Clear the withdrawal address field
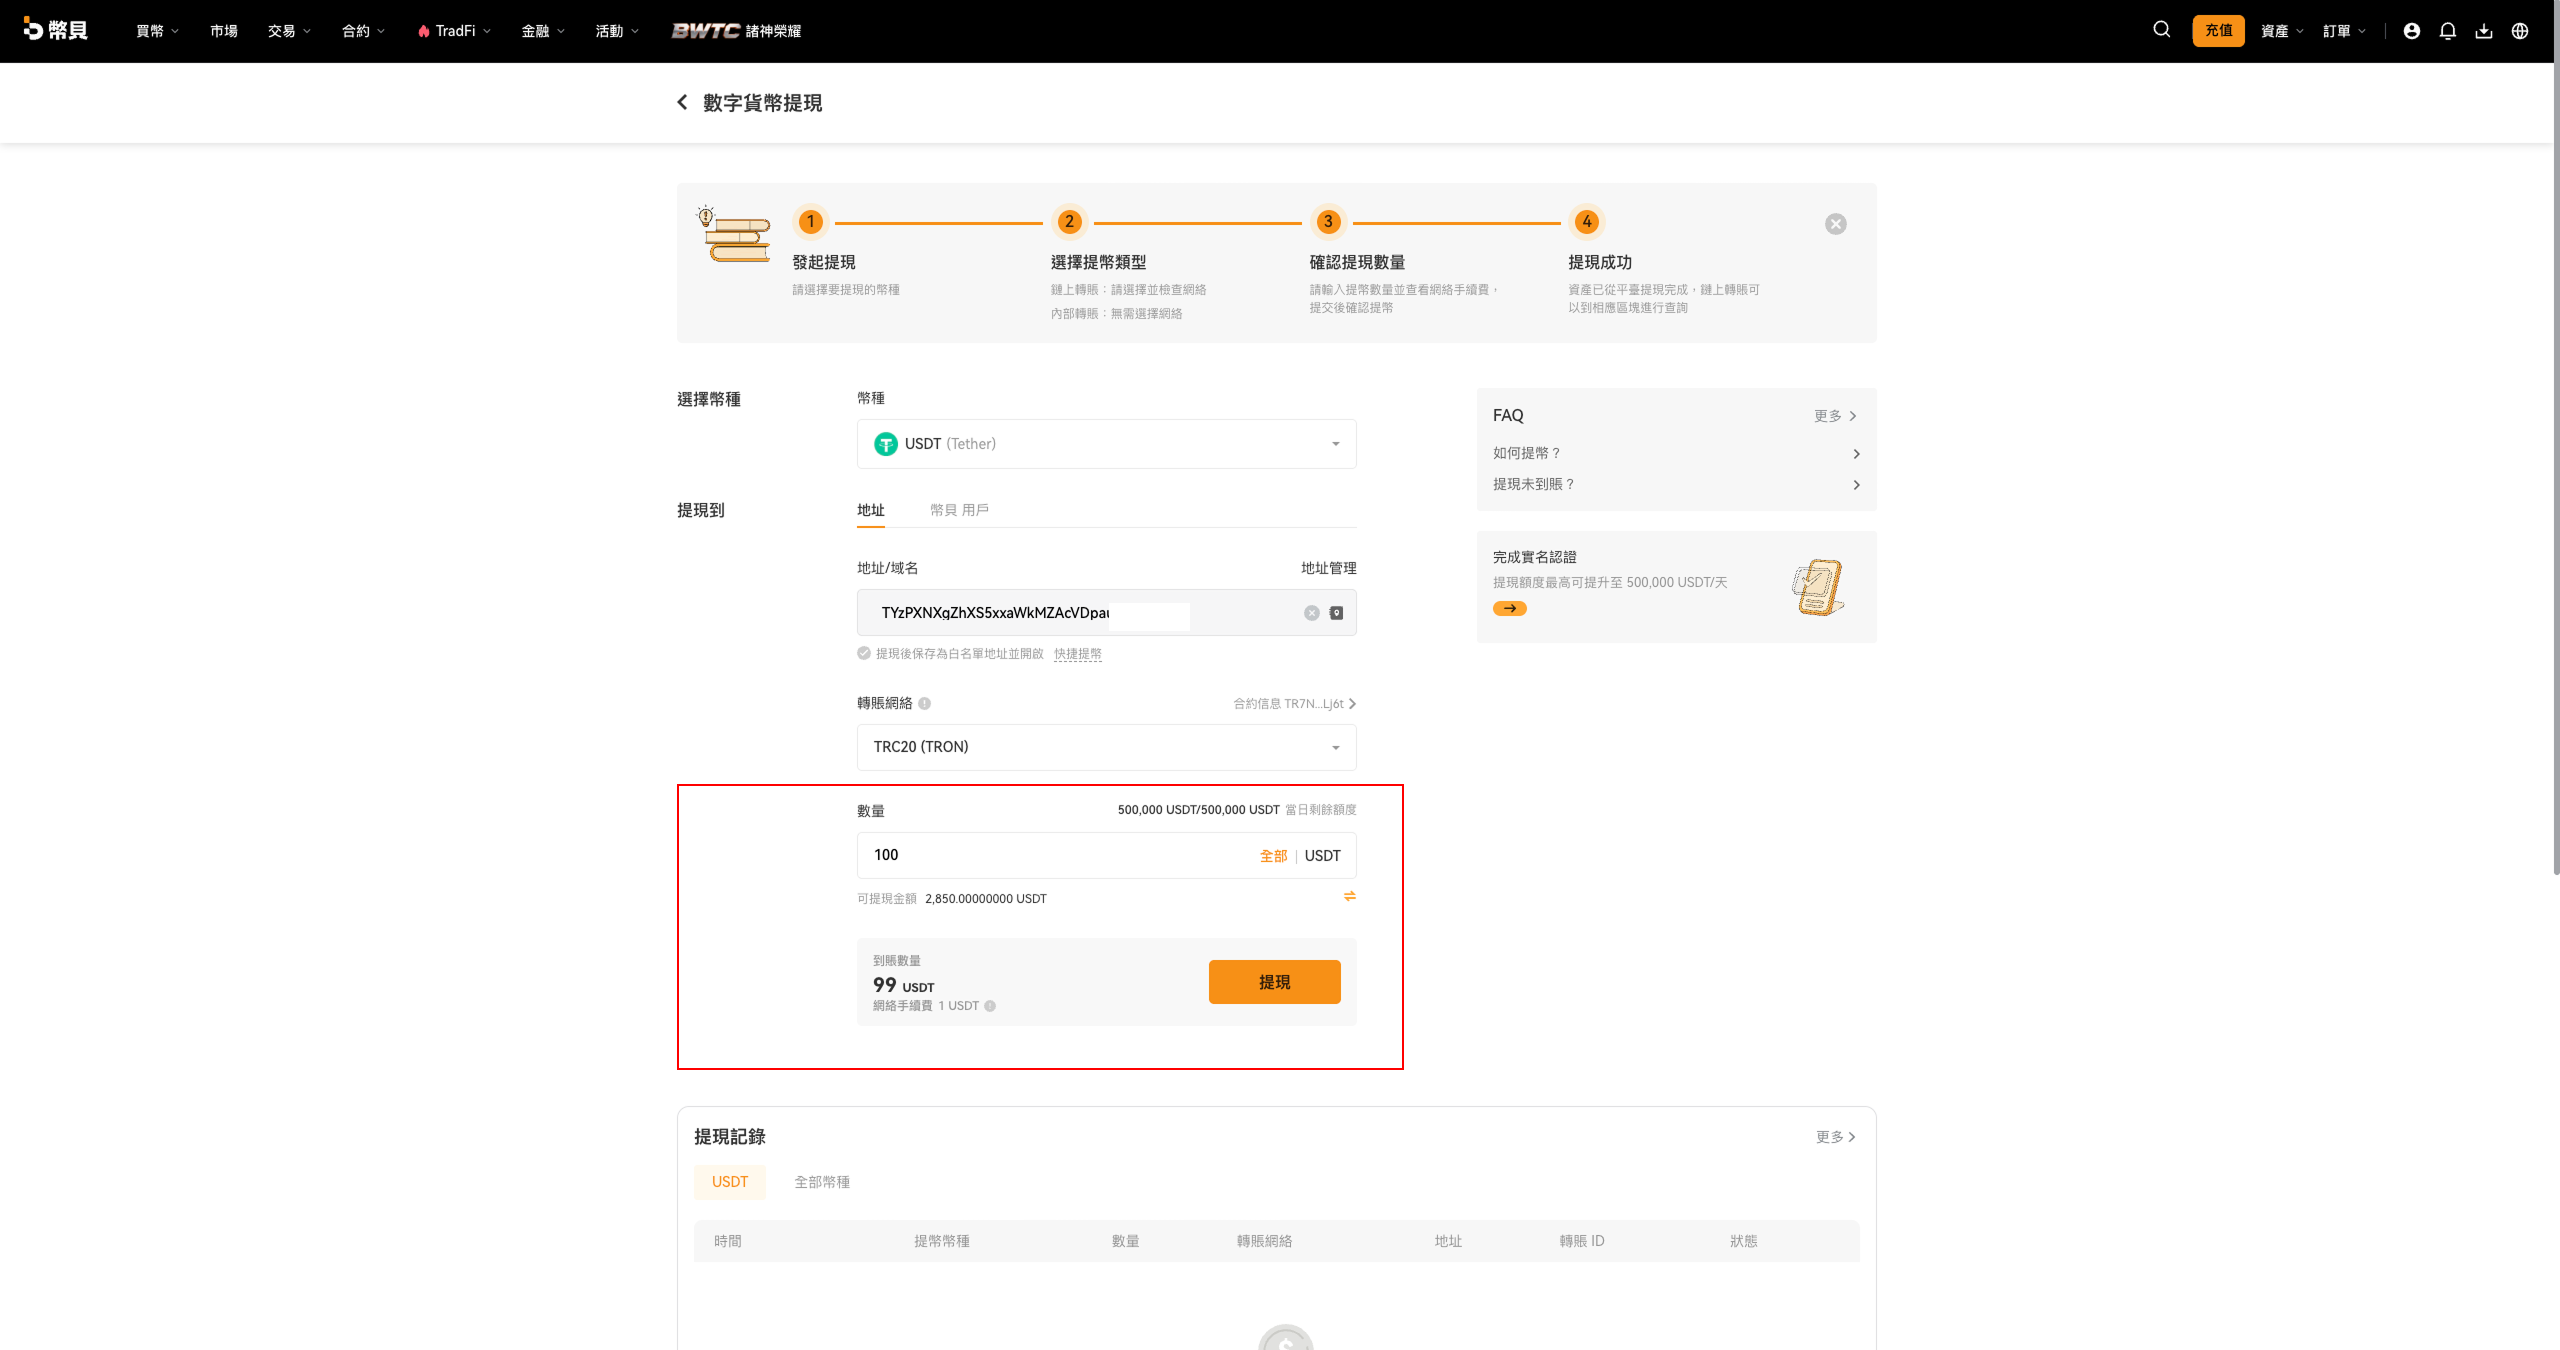This screenshot has height=1350, width=2560. click(x=1311, y=613)
